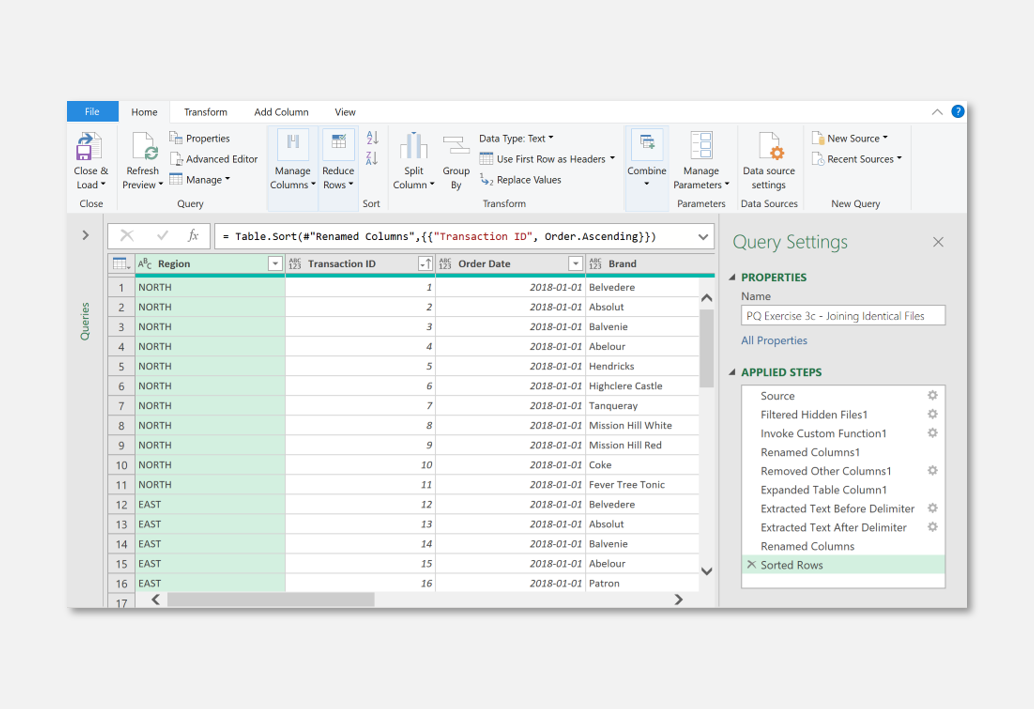Switch to the Transform tab
1034x709 pixels.
click(205, 112)
